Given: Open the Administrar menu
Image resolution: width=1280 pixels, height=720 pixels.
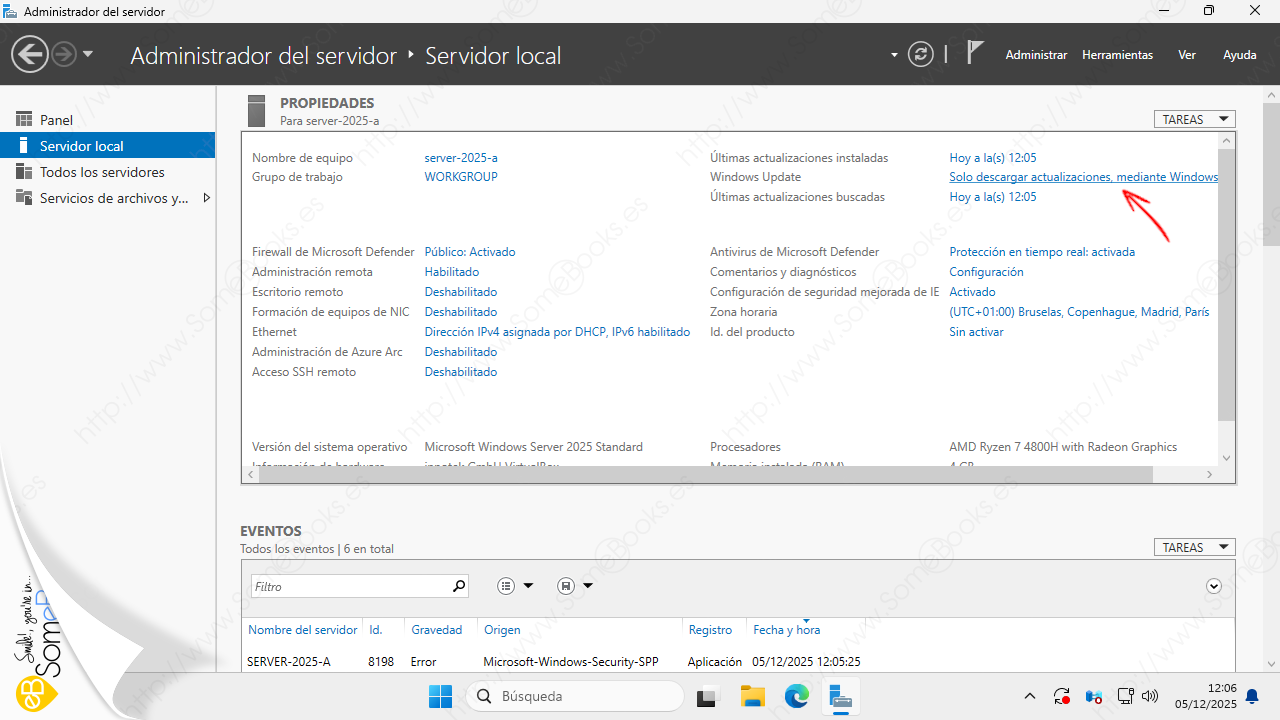Looking at the screenshot, I should pos(1036,55).
